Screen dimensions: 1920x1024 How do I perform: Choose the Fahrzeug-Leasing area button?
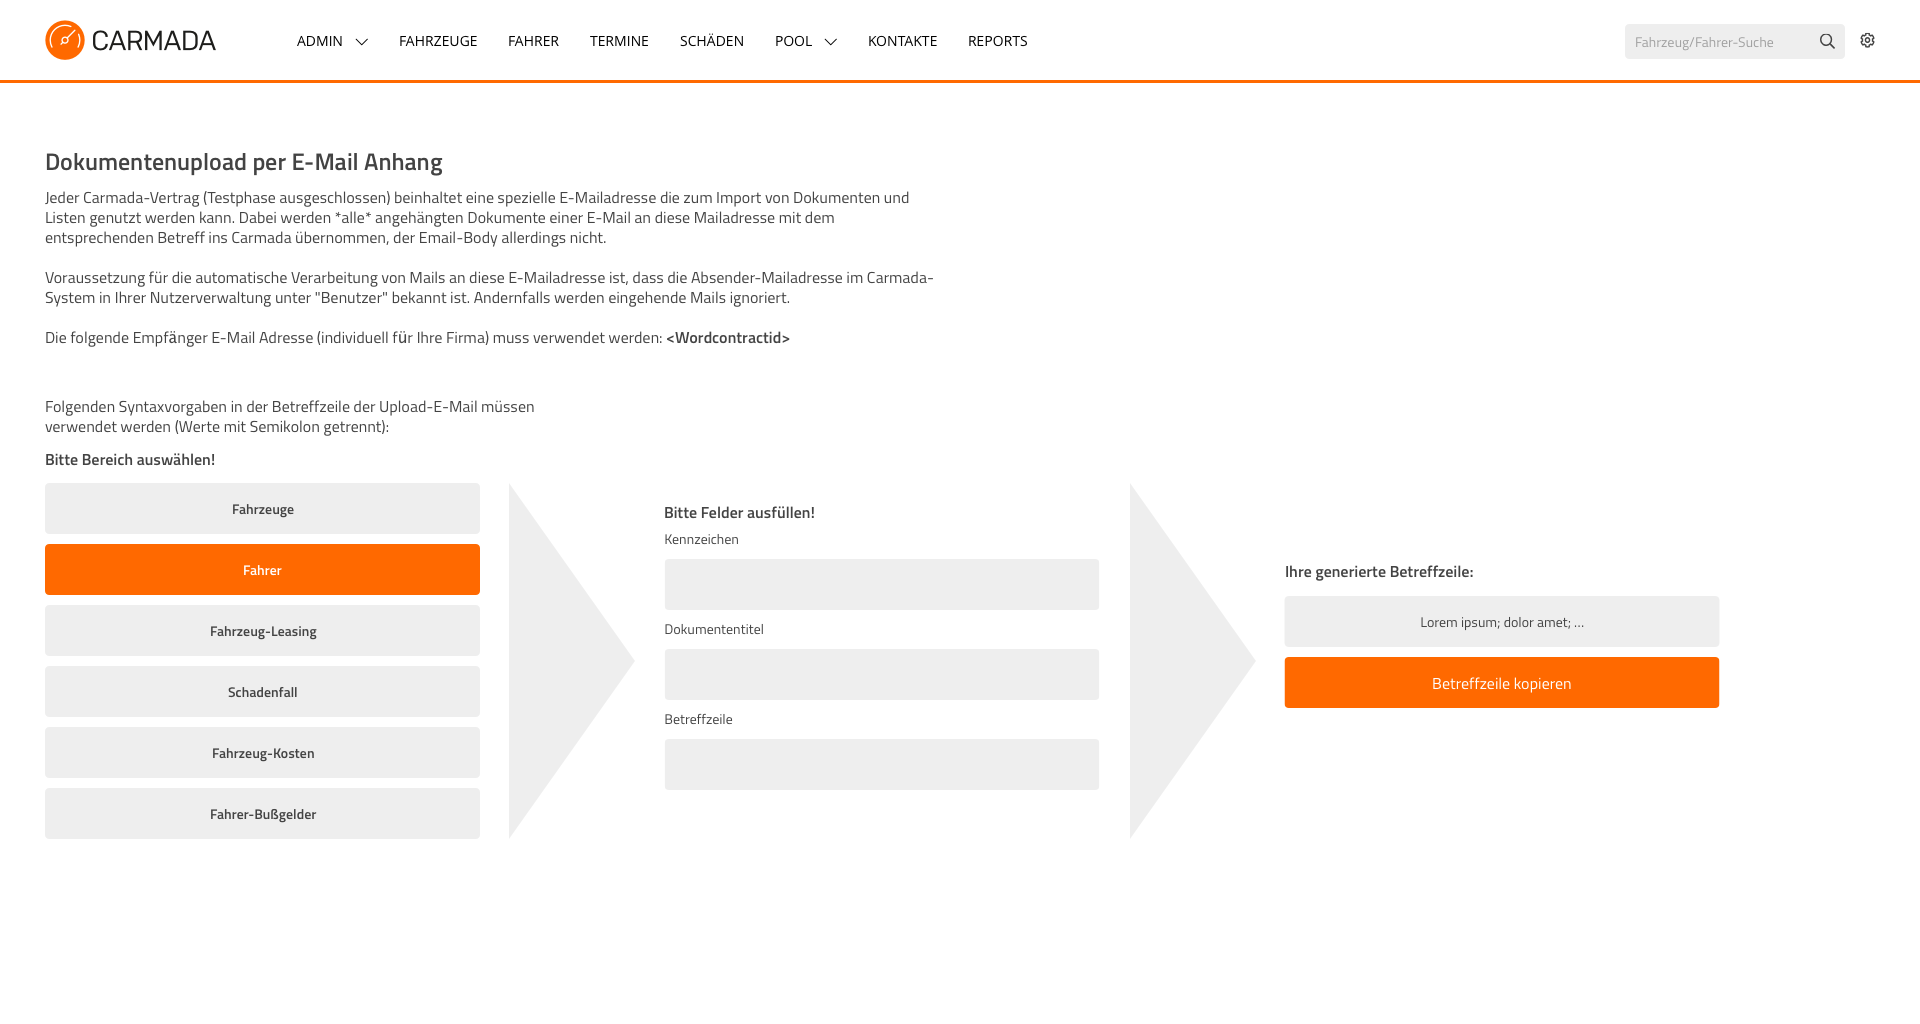coord(262,631)
